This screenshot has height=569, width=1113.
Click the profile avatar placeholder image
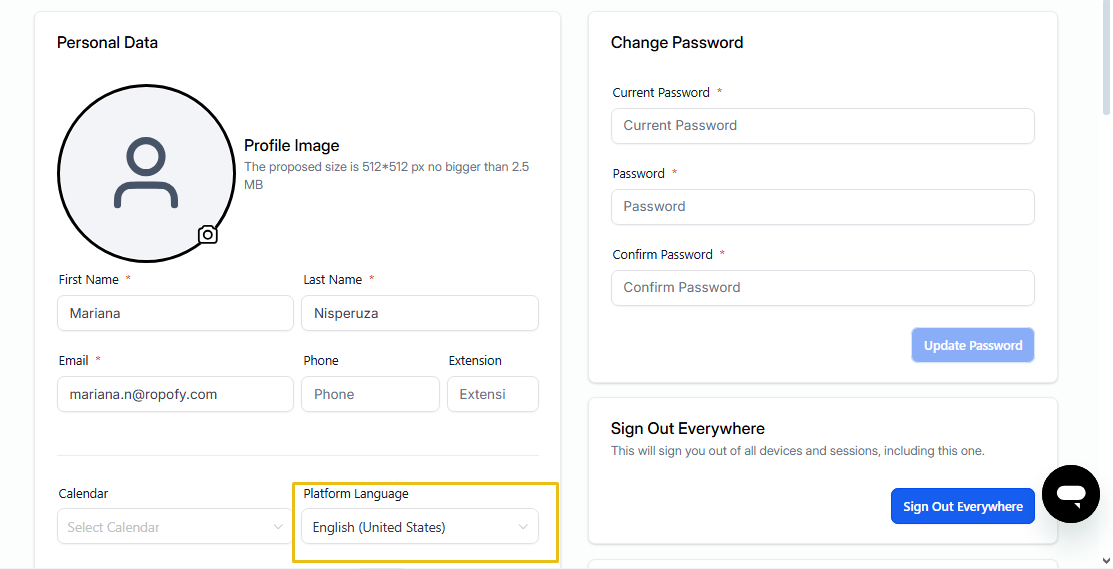pyautogui.click(x=146, y=173)
